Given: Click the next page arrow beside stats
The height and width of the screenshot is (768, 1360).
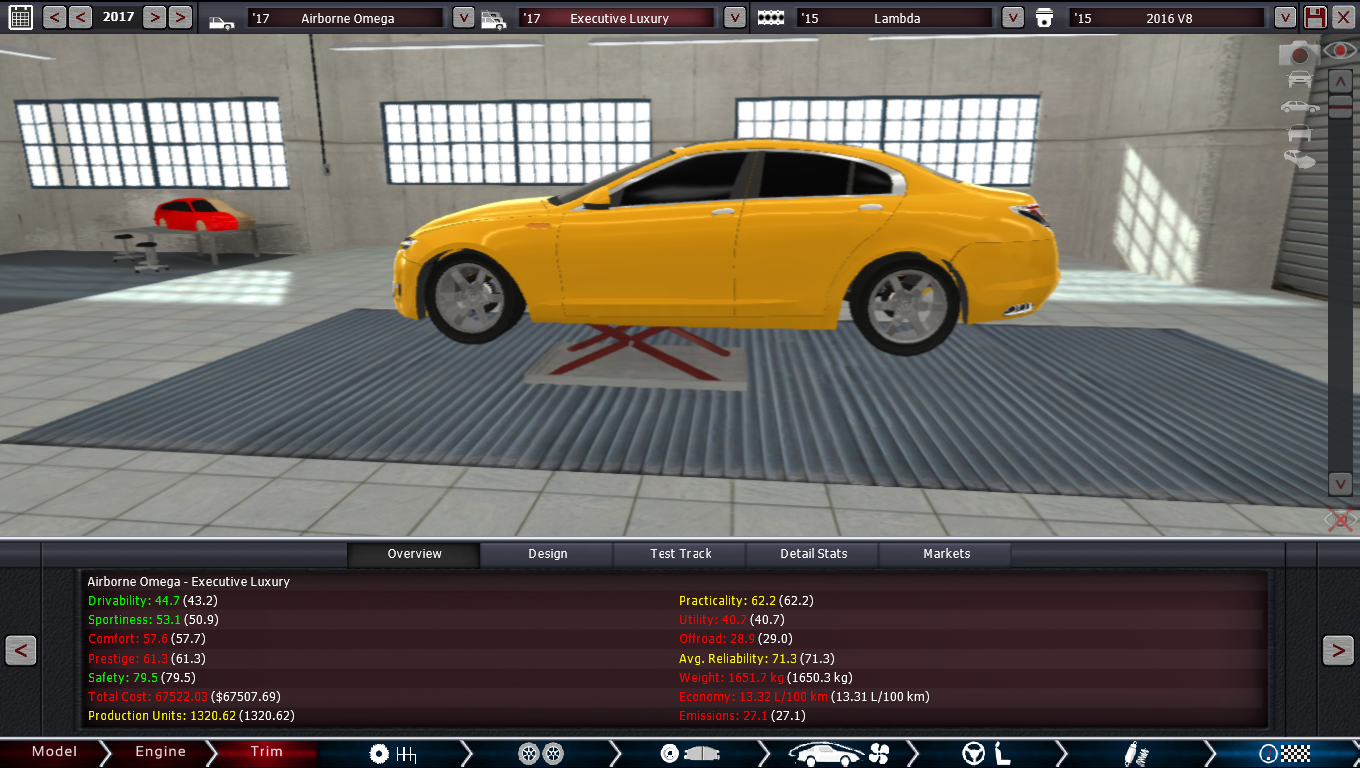Looking at the screenshot, I should click(1338, 650).
